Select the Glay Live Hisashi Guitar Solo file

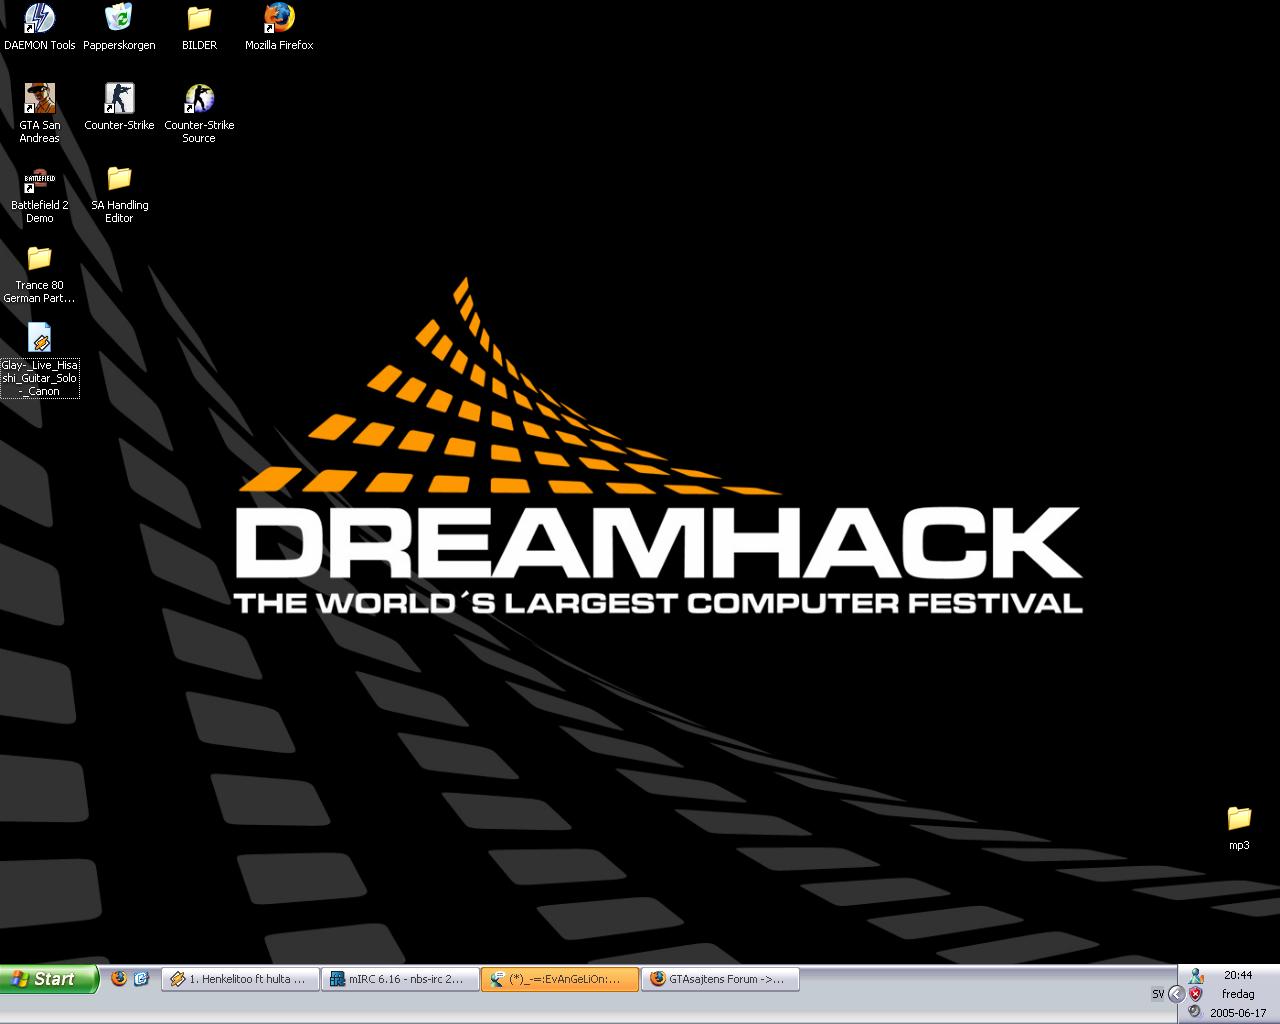tap(40, 360)
